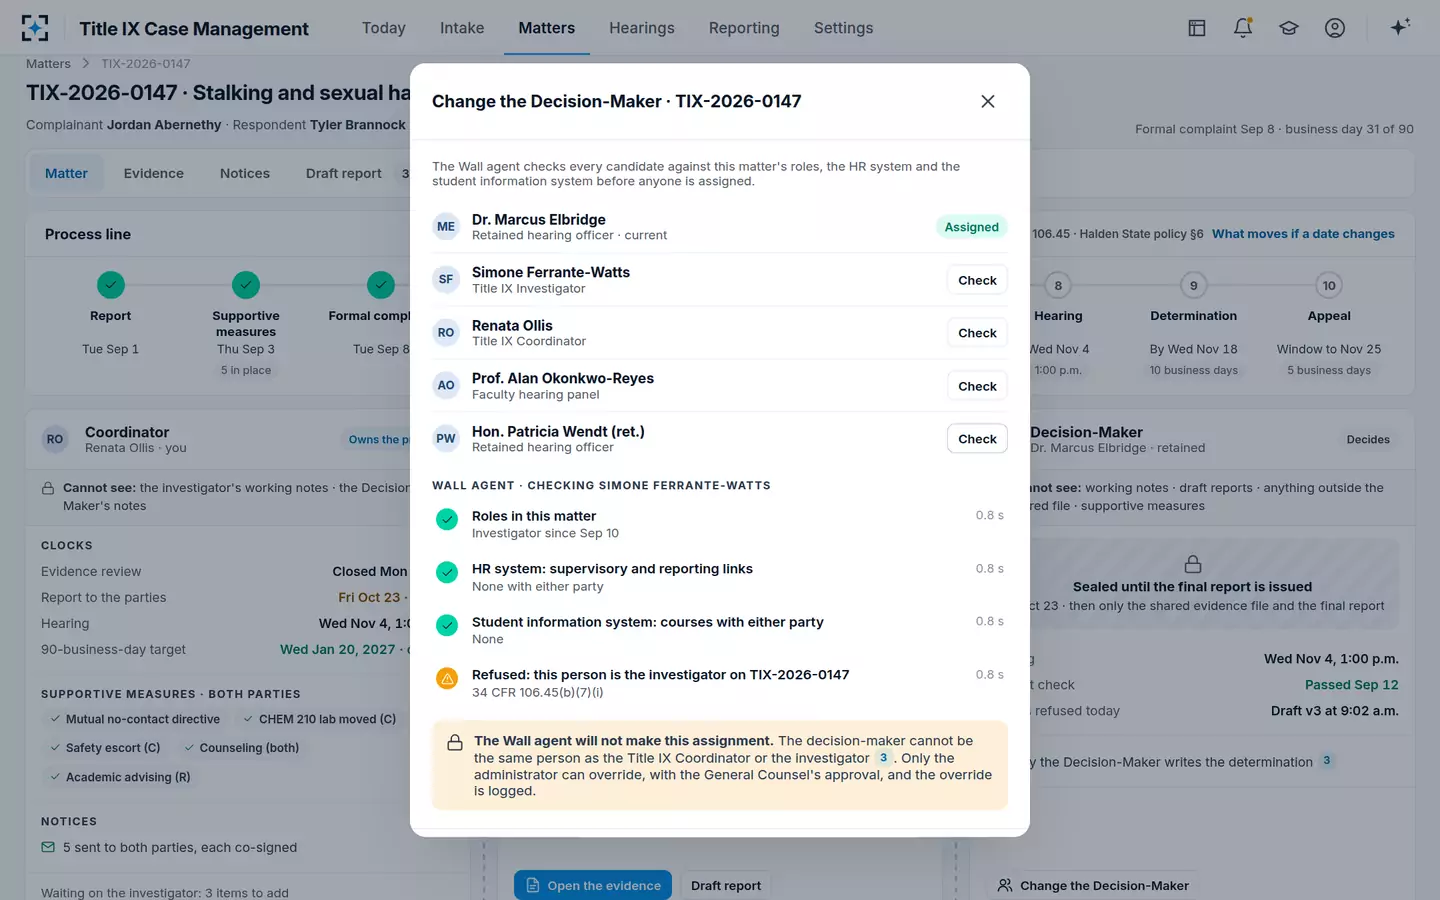Select the Determination step 9 marker
The height and width of the screenshot is (900, 1440).
[1193, 285]
